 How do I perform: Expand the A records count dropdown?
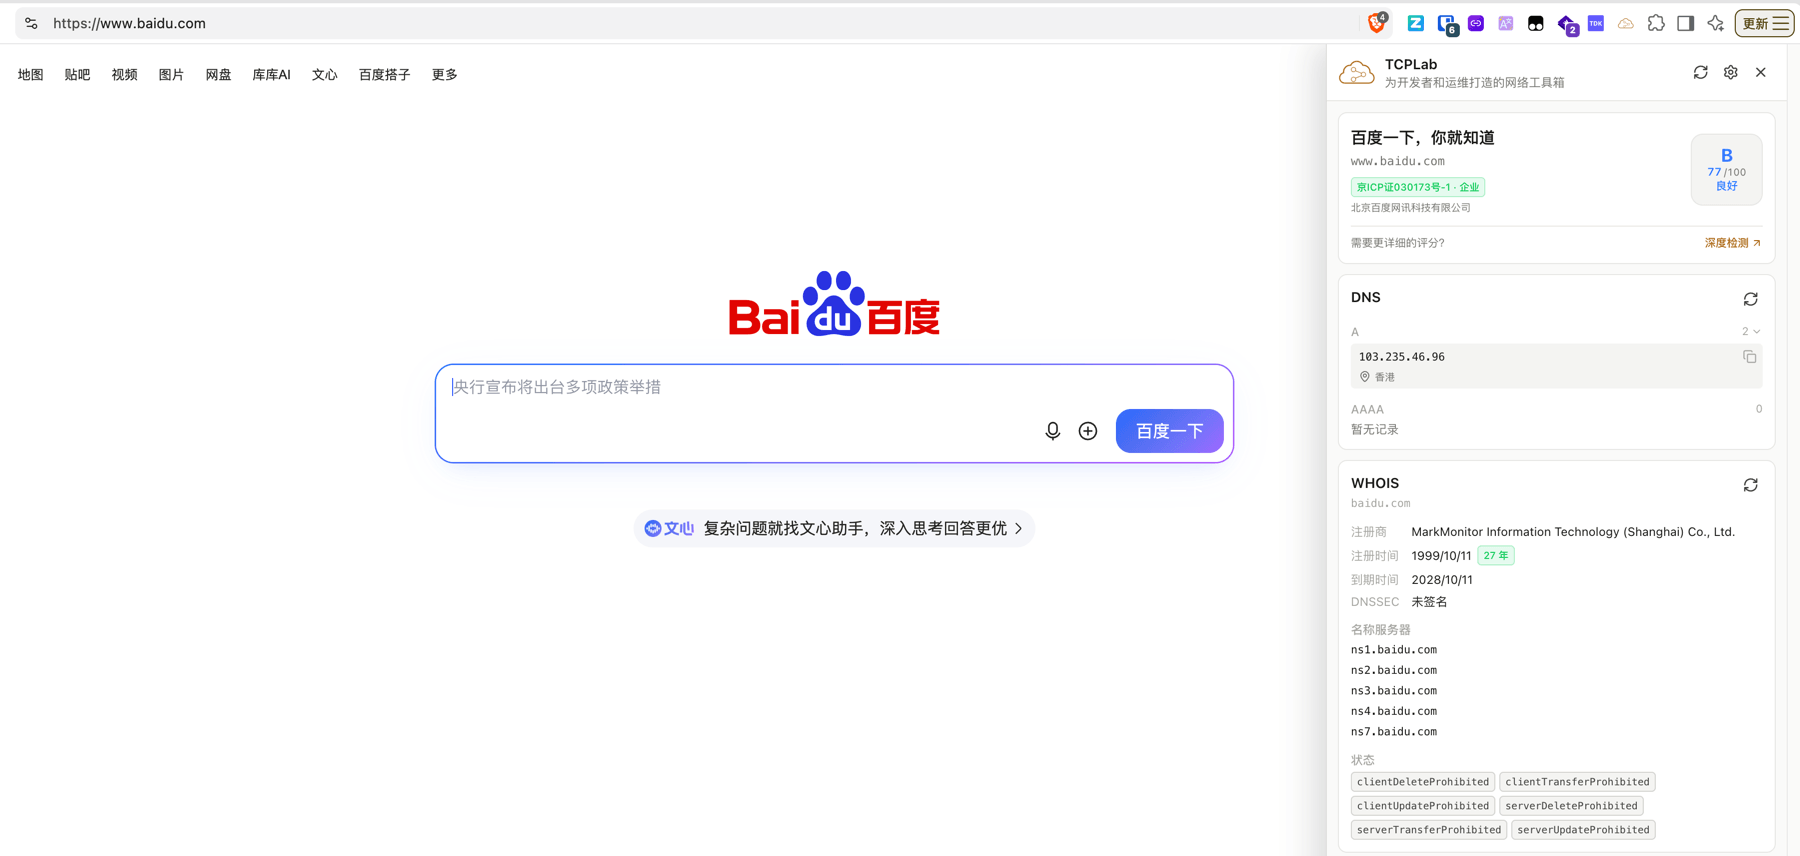click(x=1751, y=331)
